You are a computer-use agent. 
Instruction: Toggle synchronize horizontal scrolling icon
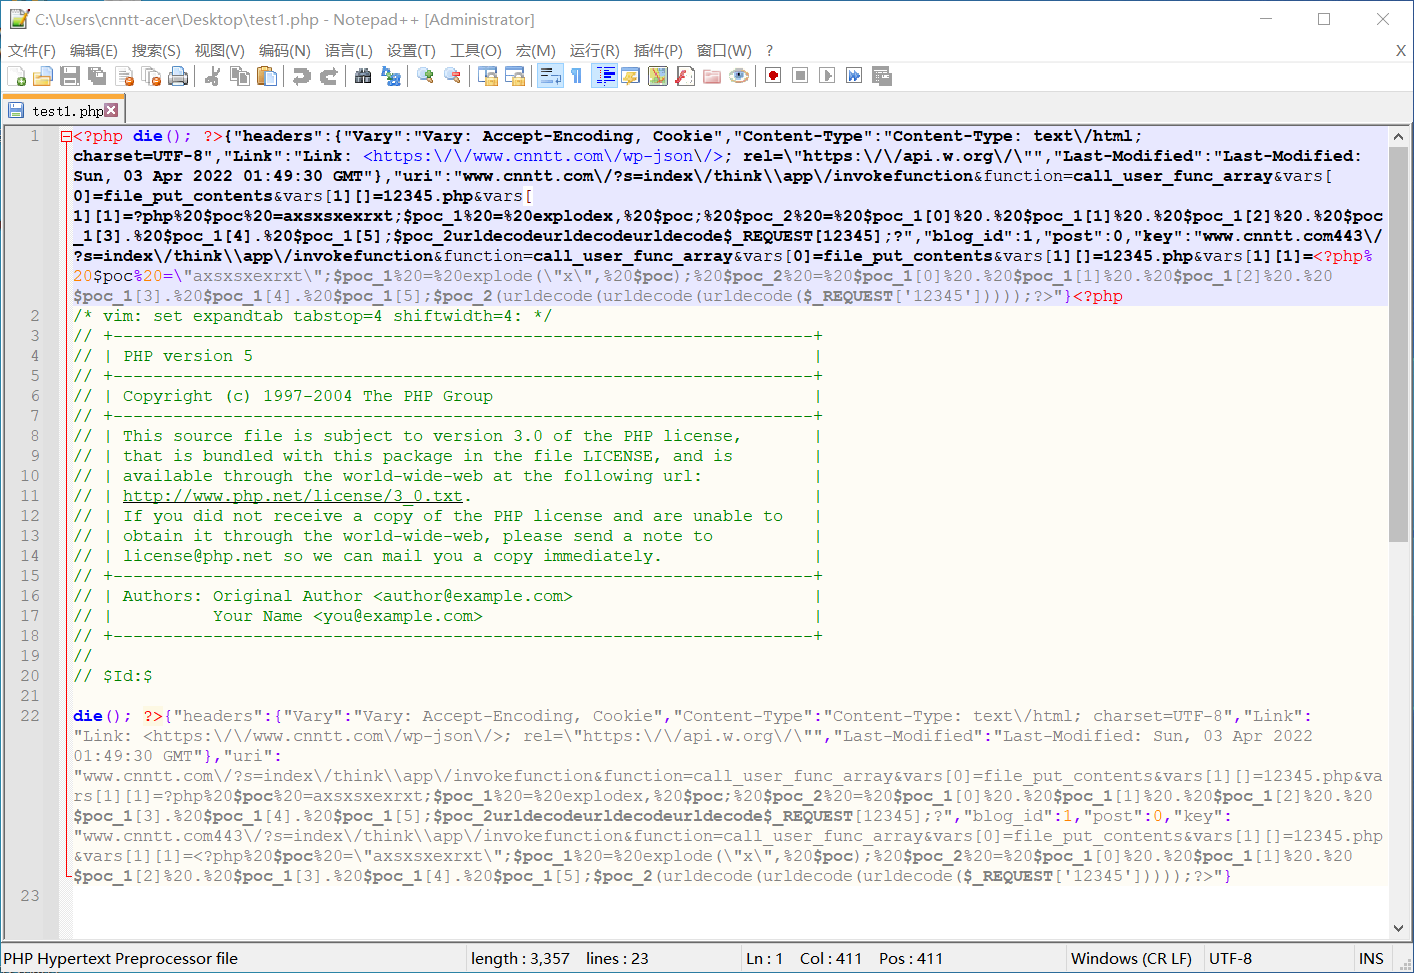(x=515, y=76)
